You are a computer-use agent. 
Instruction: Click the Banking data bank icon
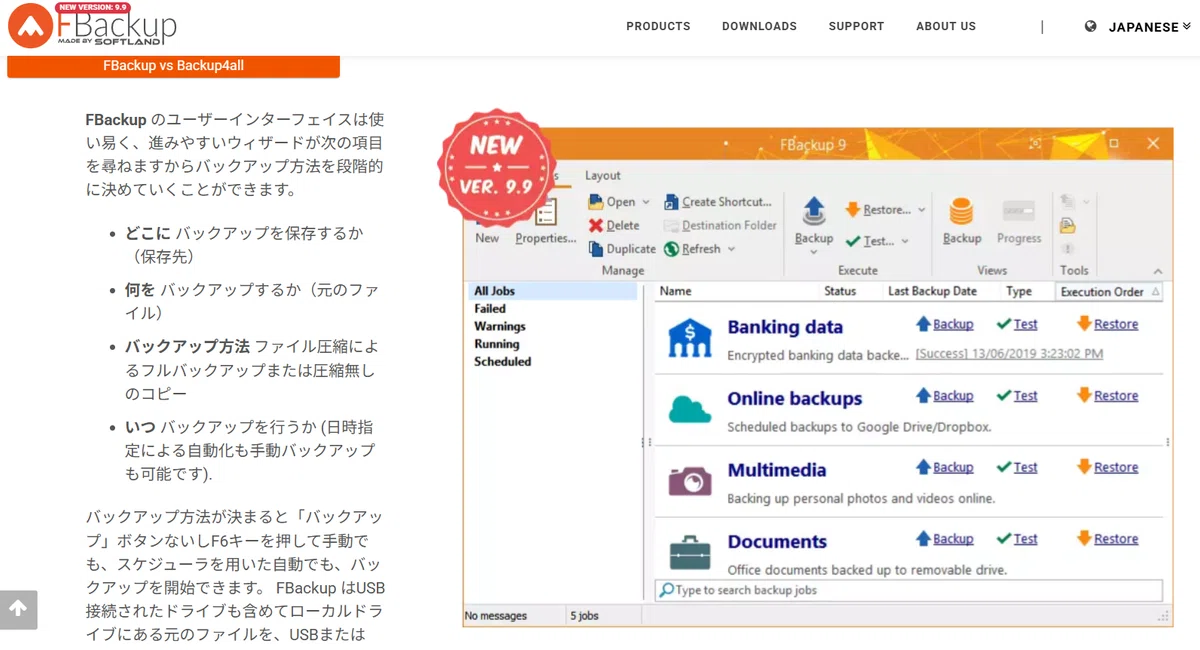coord(690,339)
